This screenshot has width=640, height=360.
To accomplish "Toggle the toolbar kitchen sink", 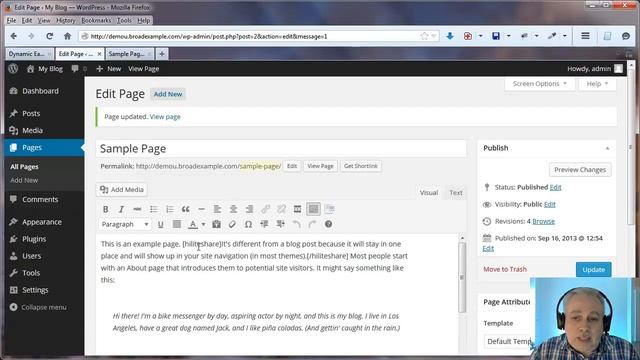I will coord(313,209).
